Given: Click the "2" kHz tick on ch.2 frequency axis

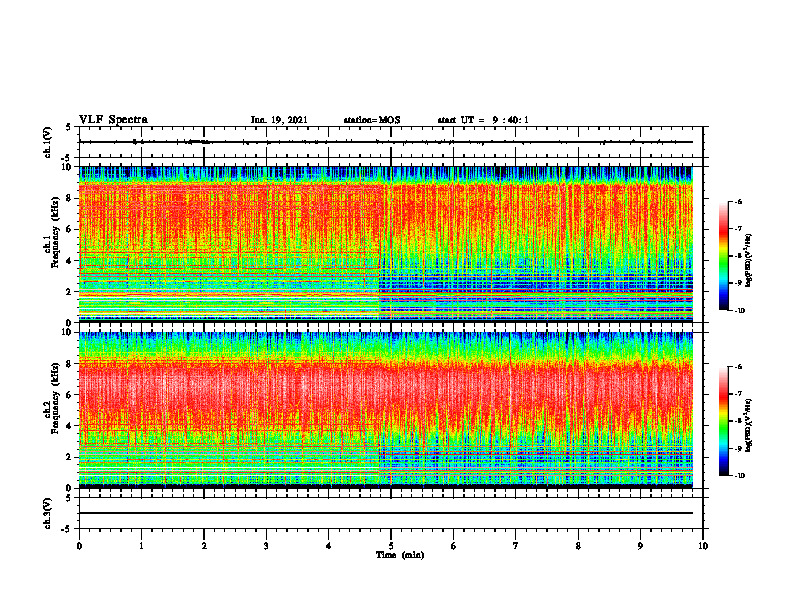Looking at the screenshot, I should tap(70, 457).
